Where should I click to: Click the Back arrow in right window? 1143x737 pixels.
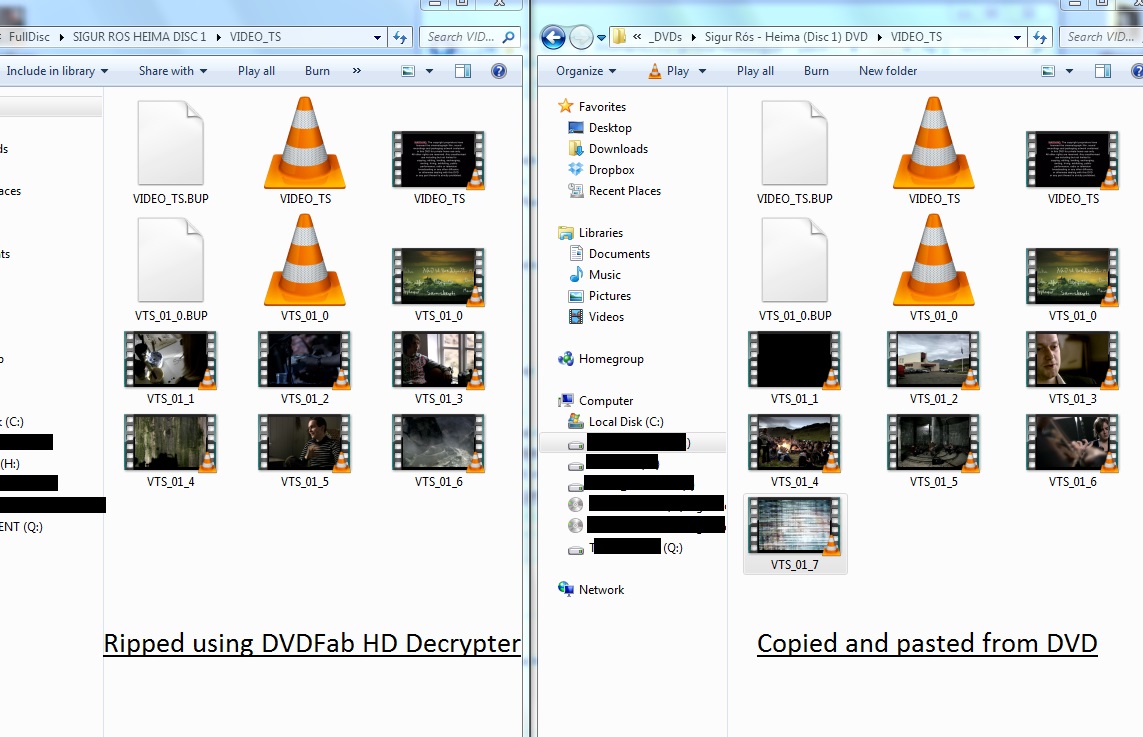pos(553,36)
